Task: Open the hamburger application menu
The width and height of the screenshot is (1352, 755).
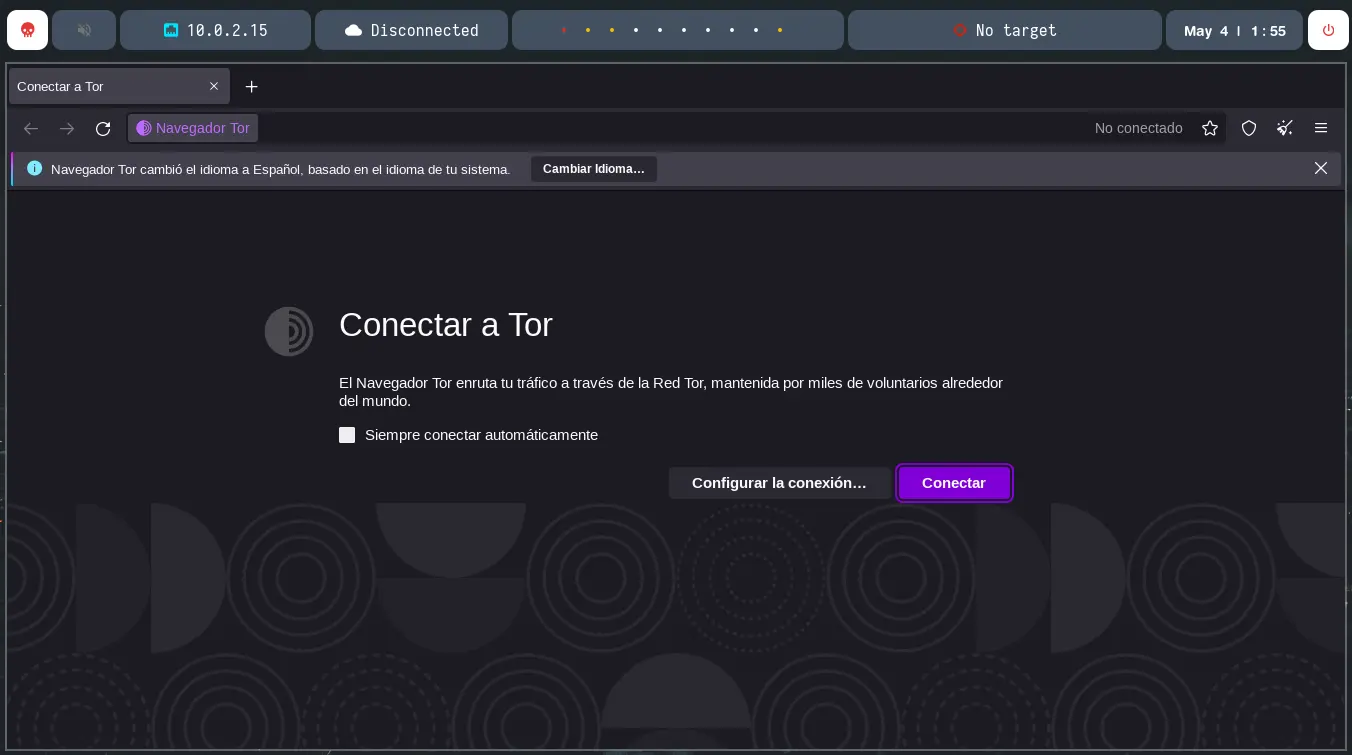Action: point(1321,128)
